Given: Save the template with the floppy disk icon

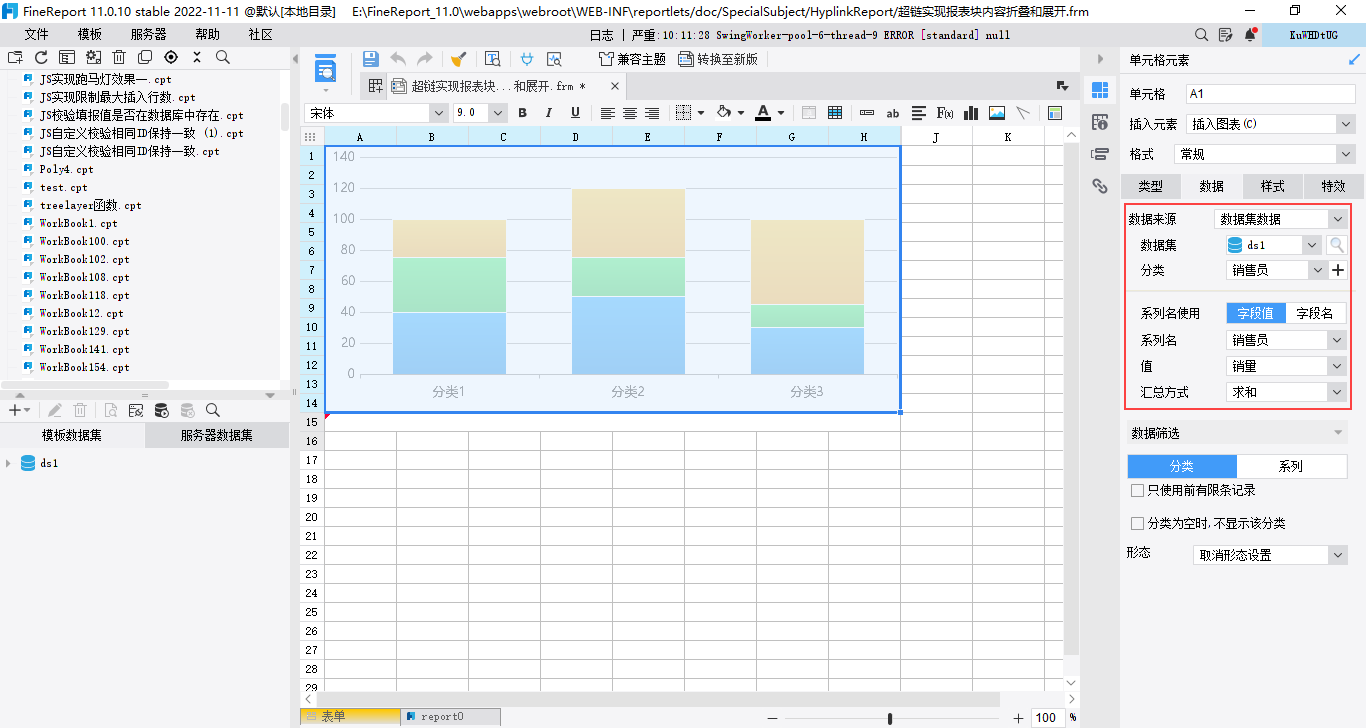Looking at the screenshot, I should point(370,59).
